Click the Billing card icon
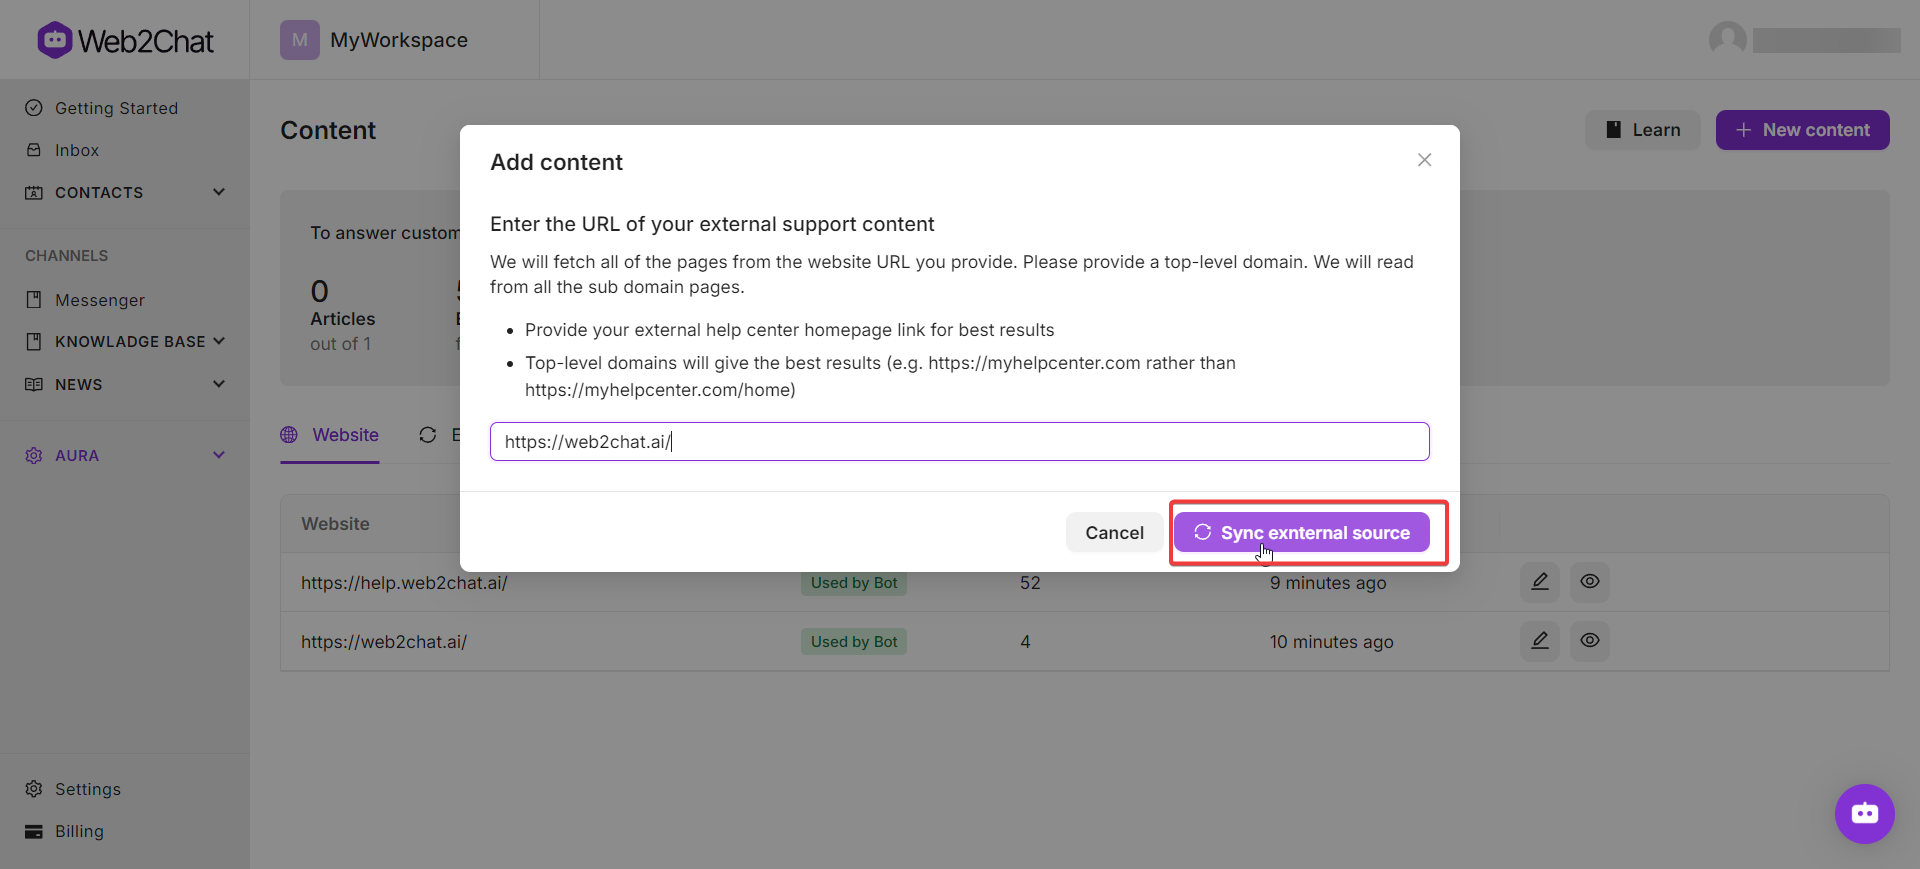The width and height of the screenshot is (1920, 869). coord(34,831)
